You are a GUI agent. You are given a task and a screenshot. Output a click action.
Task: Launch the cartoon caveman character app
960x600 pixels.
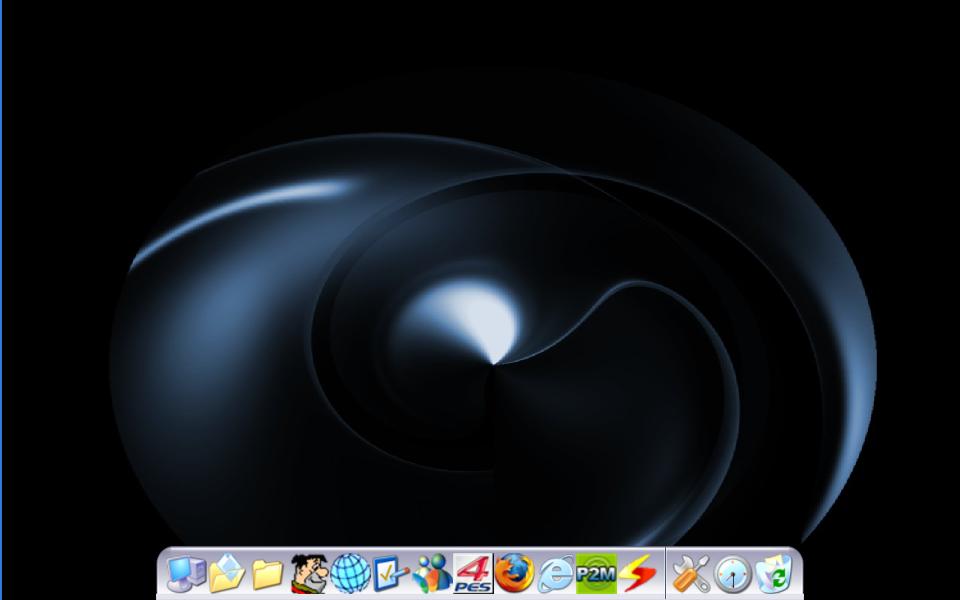pos(309,574)
